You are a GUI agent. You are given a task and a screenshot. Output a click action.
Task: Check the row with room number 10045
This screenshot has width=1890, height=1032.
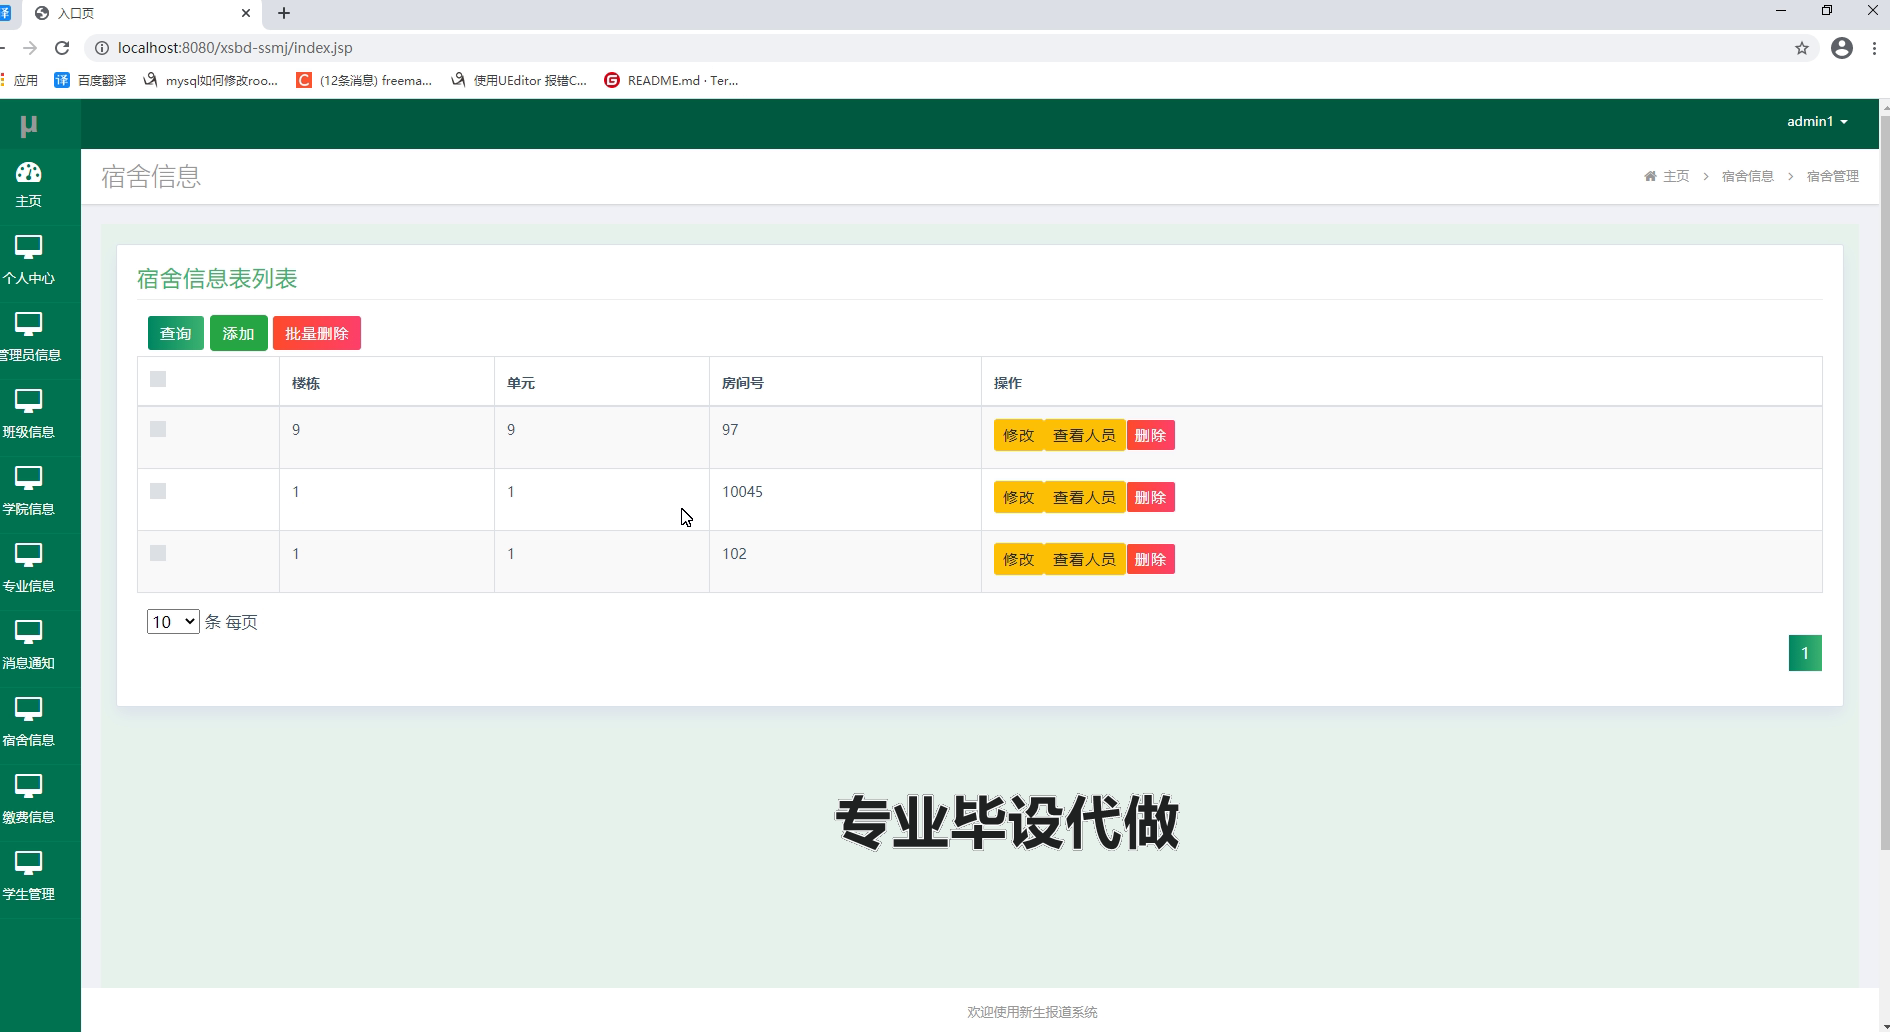pos(158,491)
